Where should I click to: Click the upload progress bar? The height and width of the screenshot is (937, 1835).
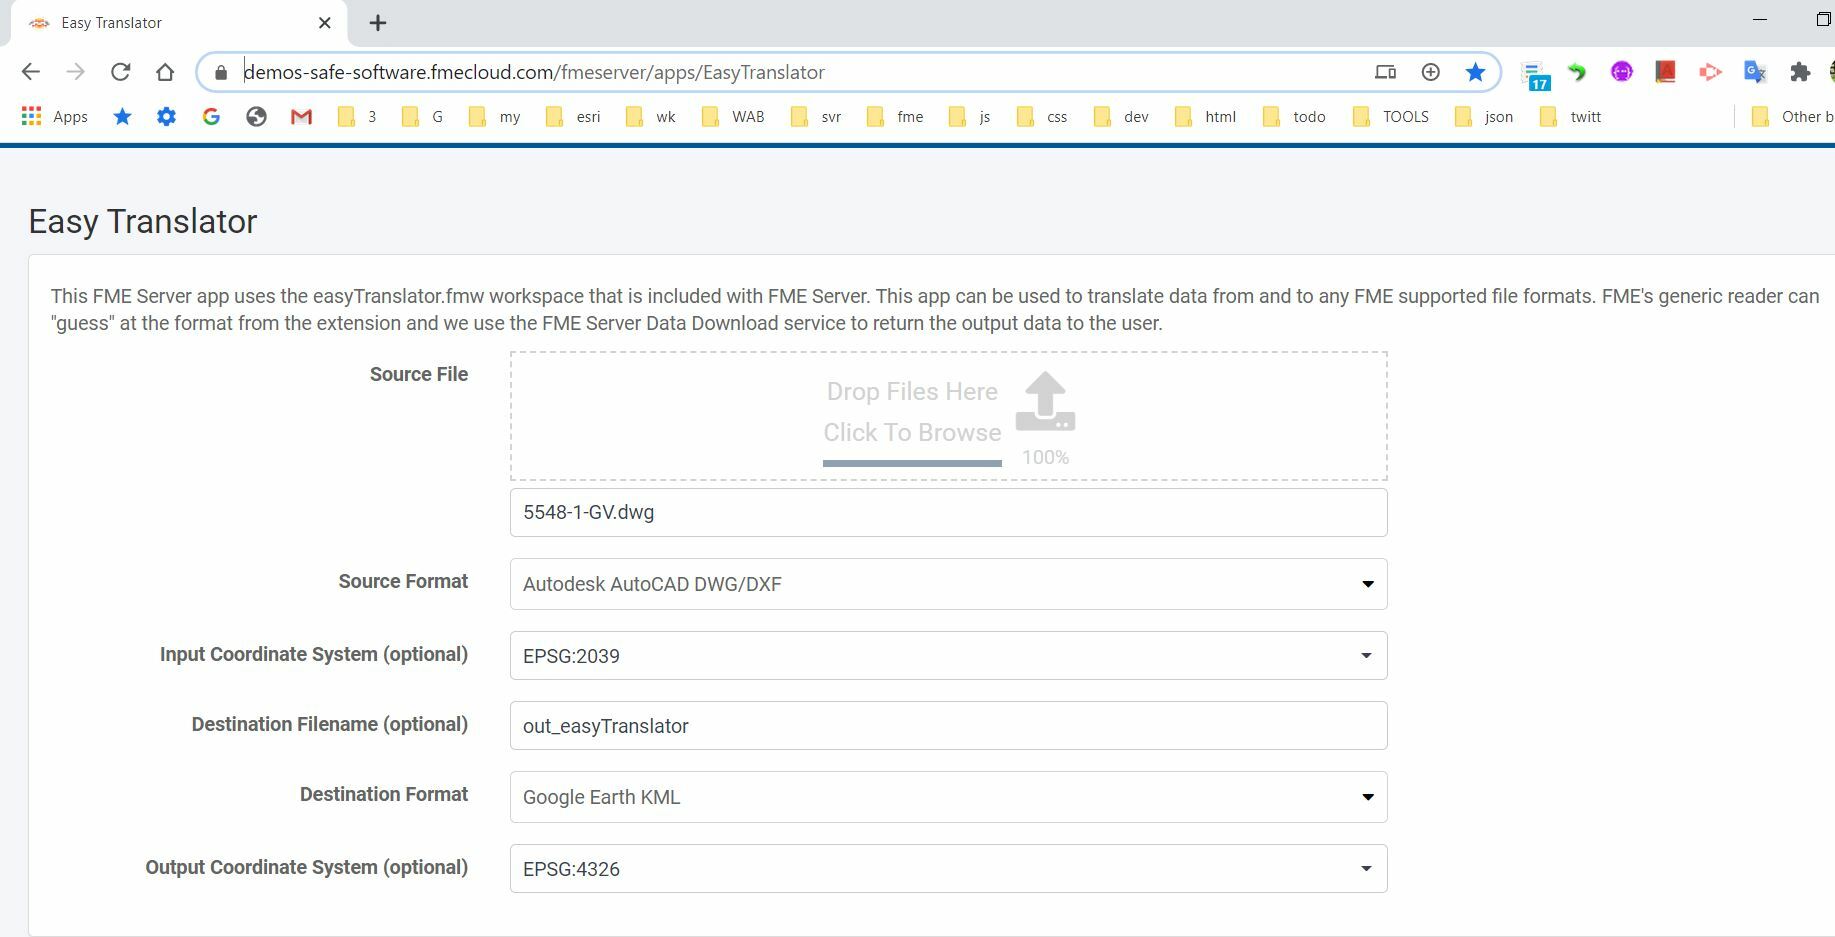click(x=912, y=463)
